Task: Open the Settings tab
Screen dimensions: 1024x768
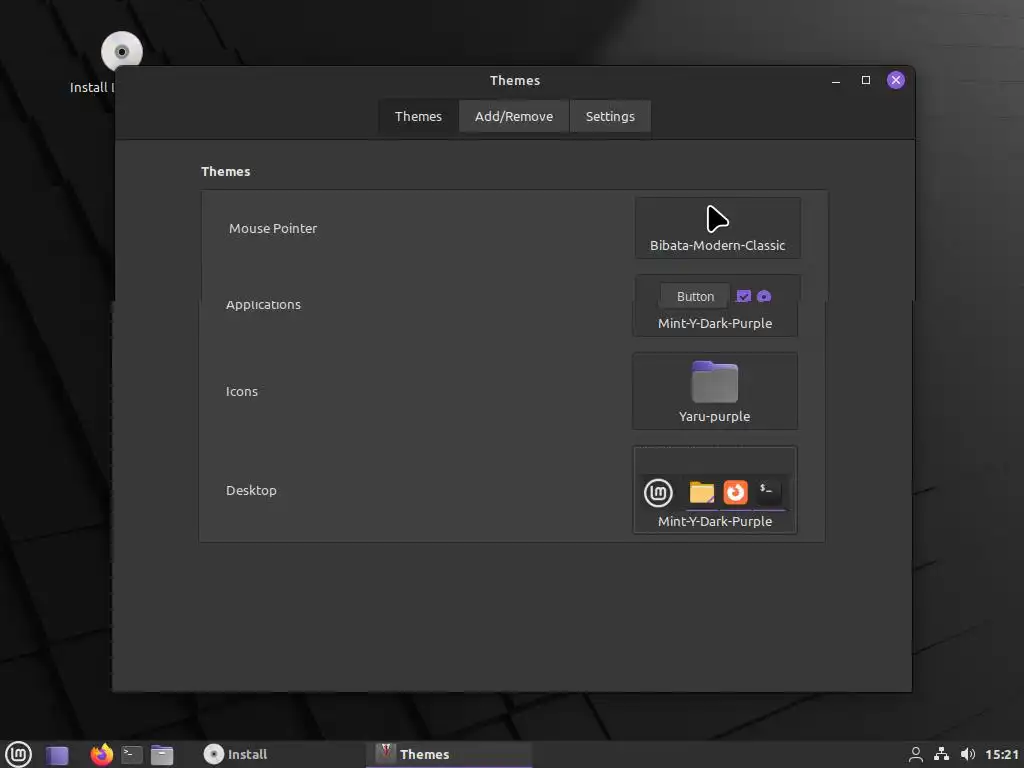Action: (610, 116)
